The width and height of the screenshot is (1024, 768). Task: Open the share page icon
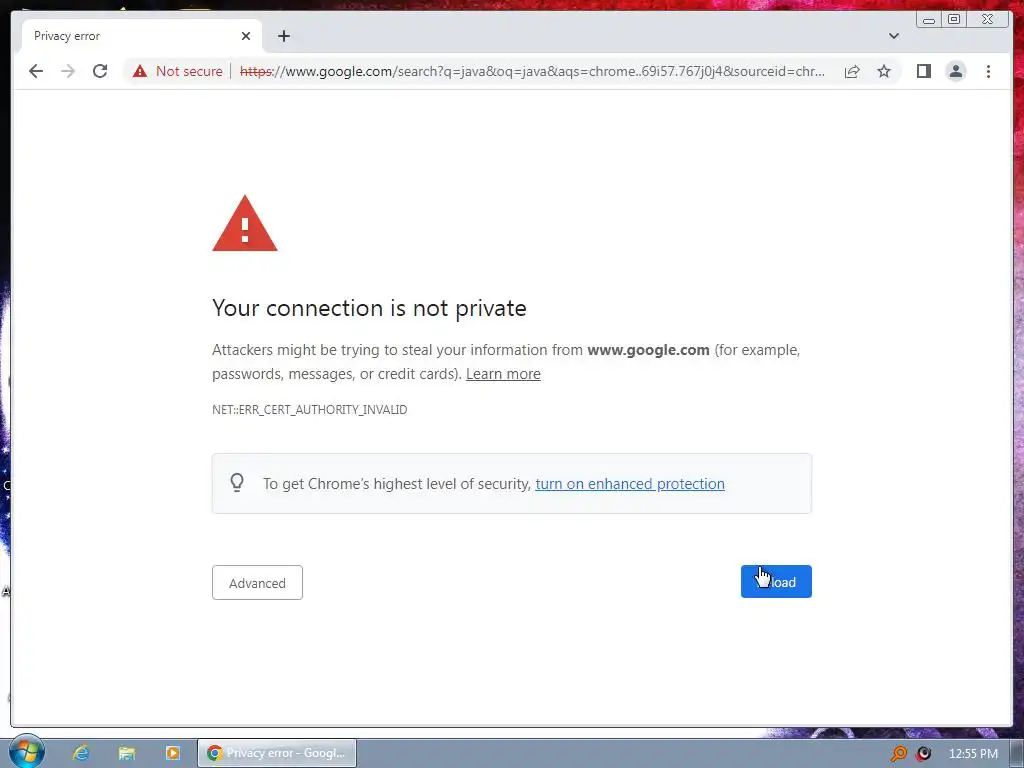pos(852,71)
